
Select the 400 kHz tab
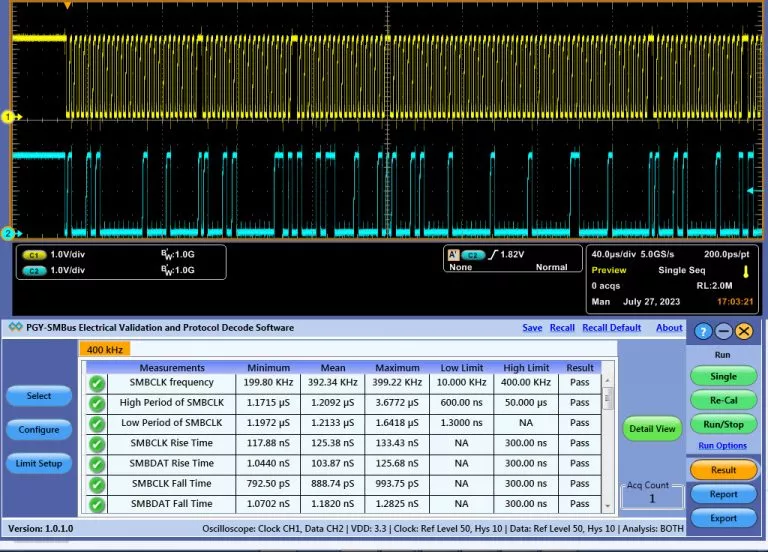pos(104,349)
